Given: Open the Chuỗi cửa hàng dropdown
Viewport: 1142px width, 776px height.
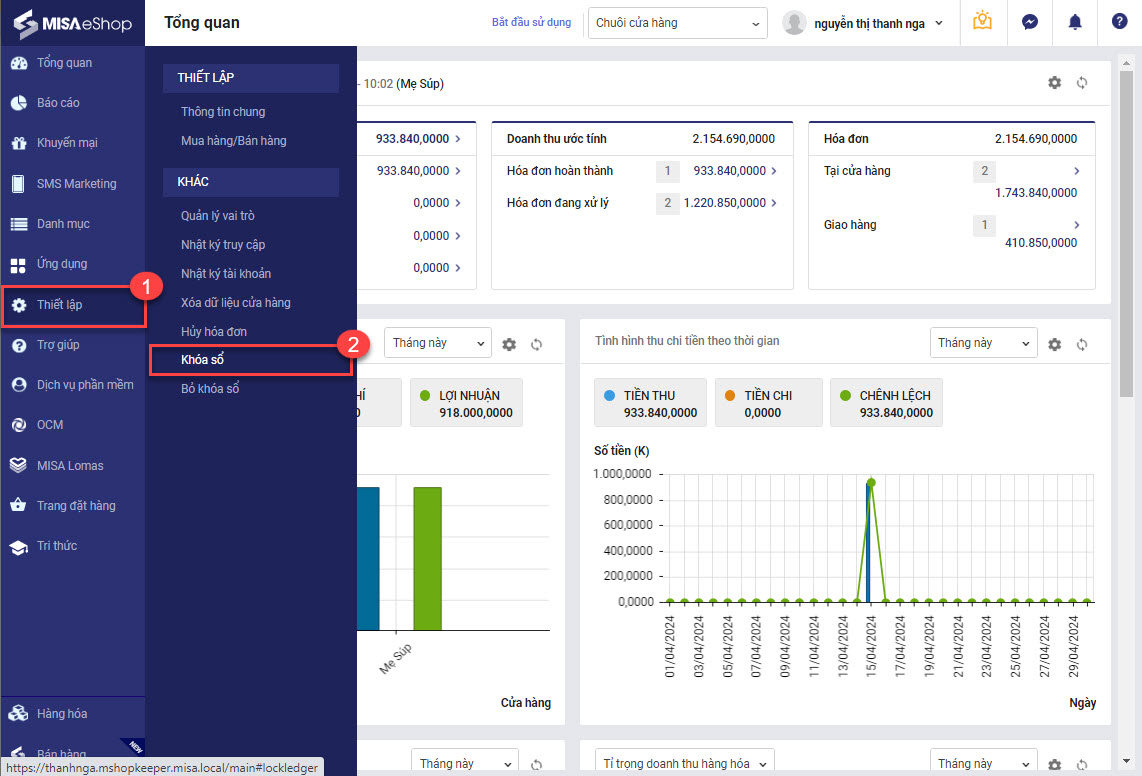Looking at the screenshot, I should click(677, 23).
